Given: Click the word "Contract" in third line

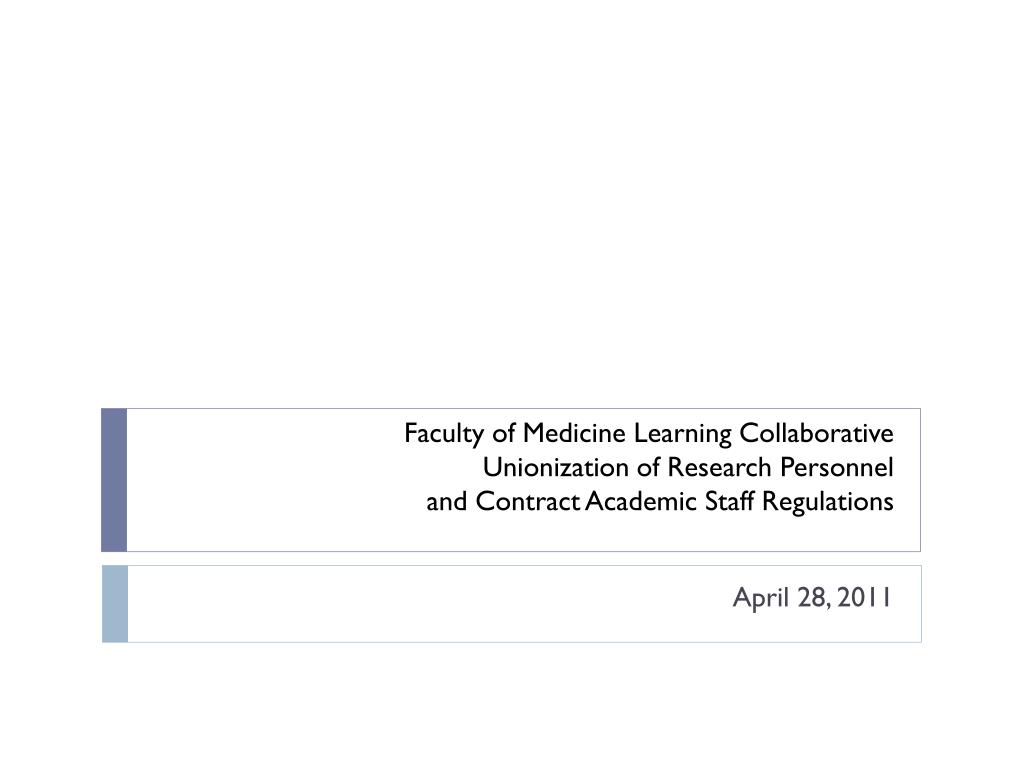Looking at the screenshot, I should (528, 502).
